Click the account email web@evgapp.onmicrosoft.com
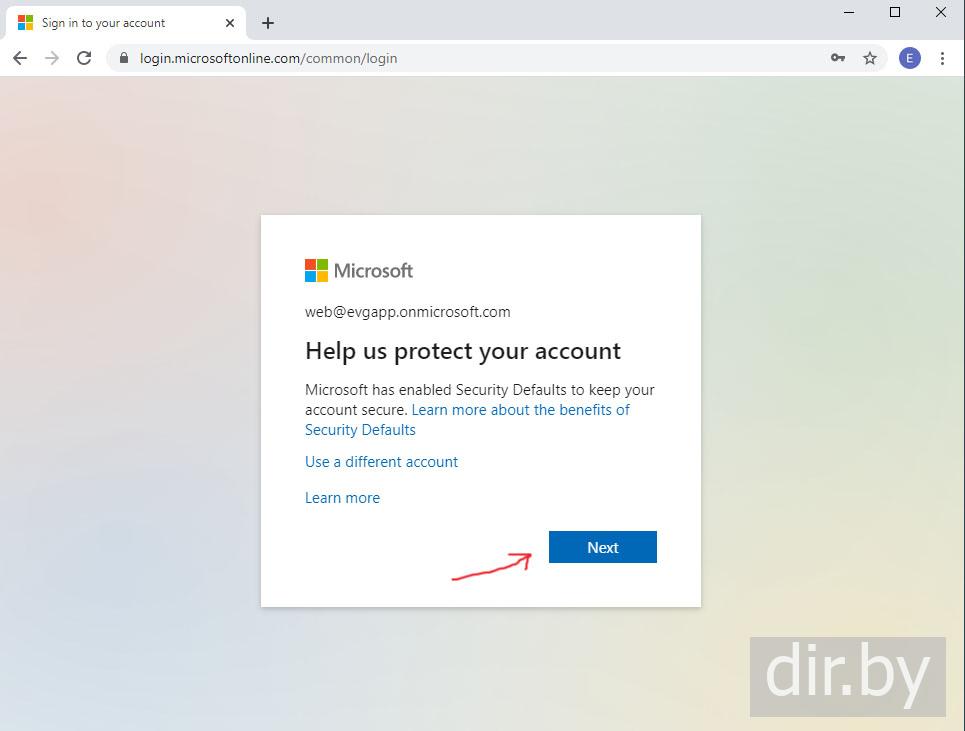This screenshot has height=731, width=965. (407, 312)
